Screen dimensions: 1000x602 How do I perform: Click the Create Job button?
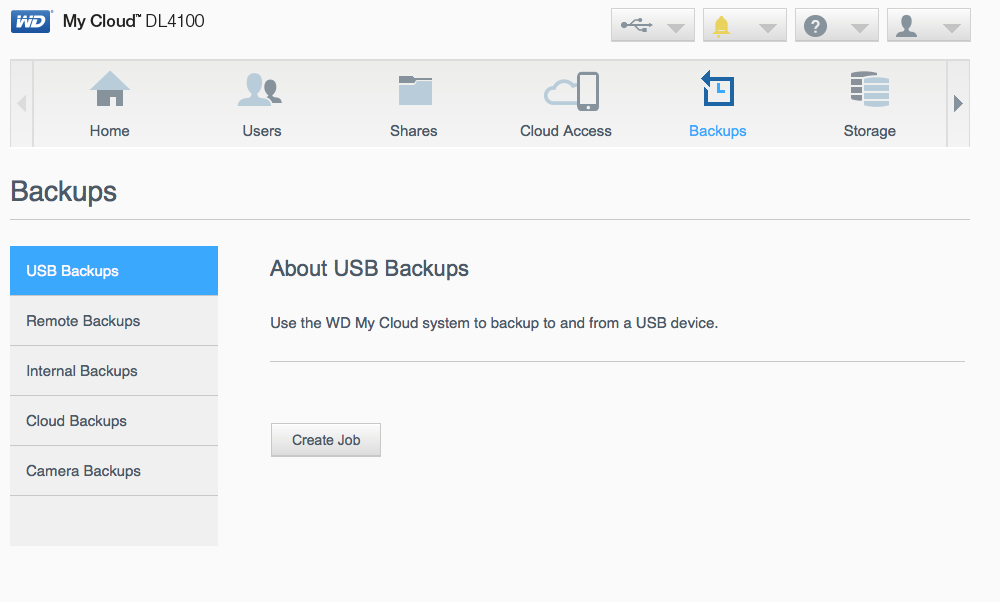pos(326,440)
